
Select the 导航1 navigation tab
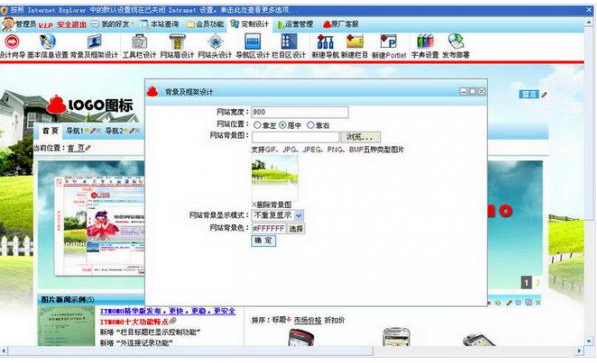75,131
